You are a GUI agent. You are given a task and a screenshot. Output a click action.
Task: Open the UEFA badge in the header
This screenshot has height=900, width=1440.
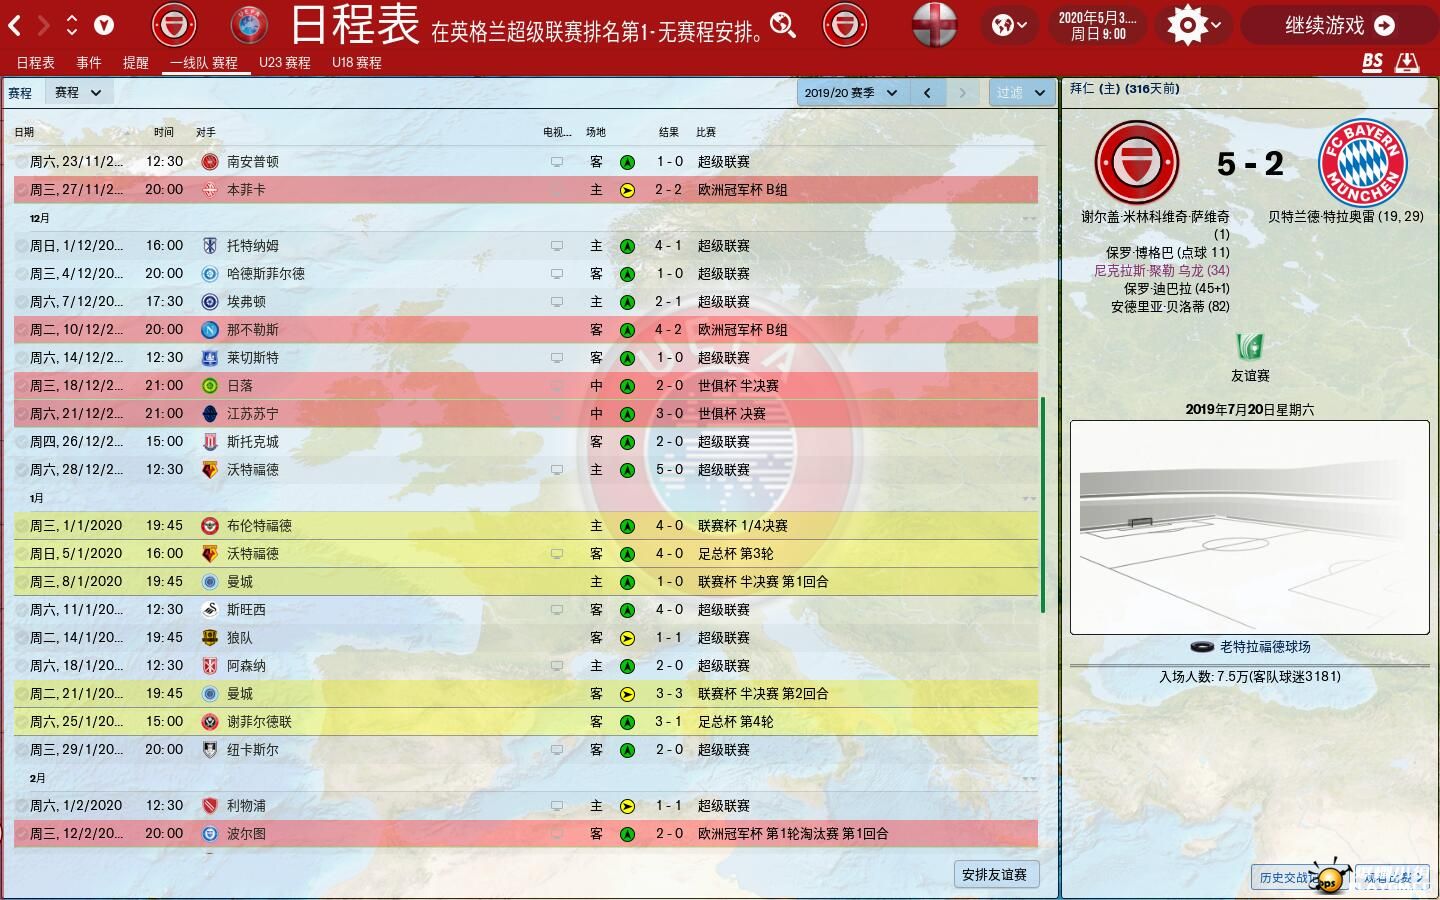248,25
